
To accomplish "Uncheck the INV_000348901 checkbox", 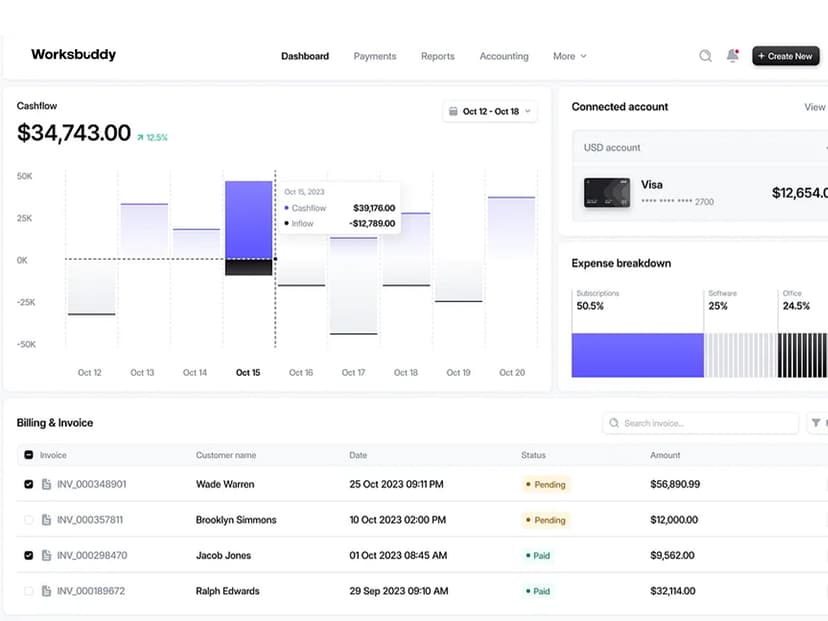I will click(29, 484).
